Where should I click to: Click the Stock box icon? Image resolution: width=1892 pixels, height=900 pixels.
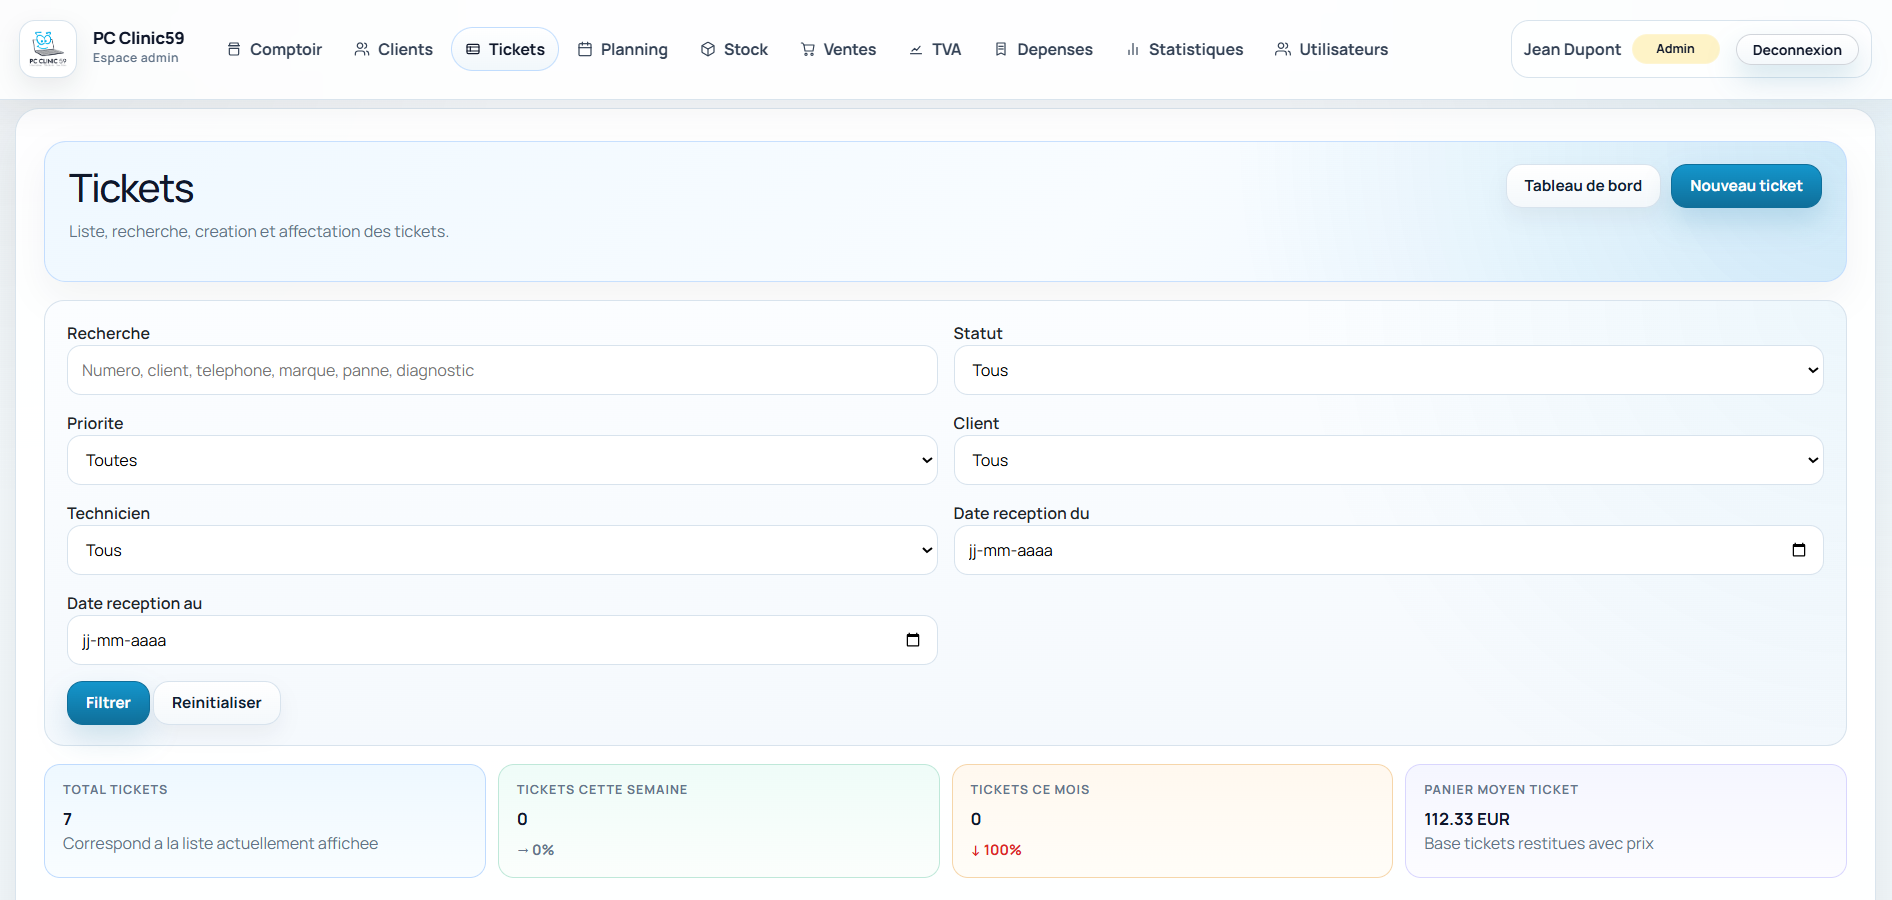point(708,49)
